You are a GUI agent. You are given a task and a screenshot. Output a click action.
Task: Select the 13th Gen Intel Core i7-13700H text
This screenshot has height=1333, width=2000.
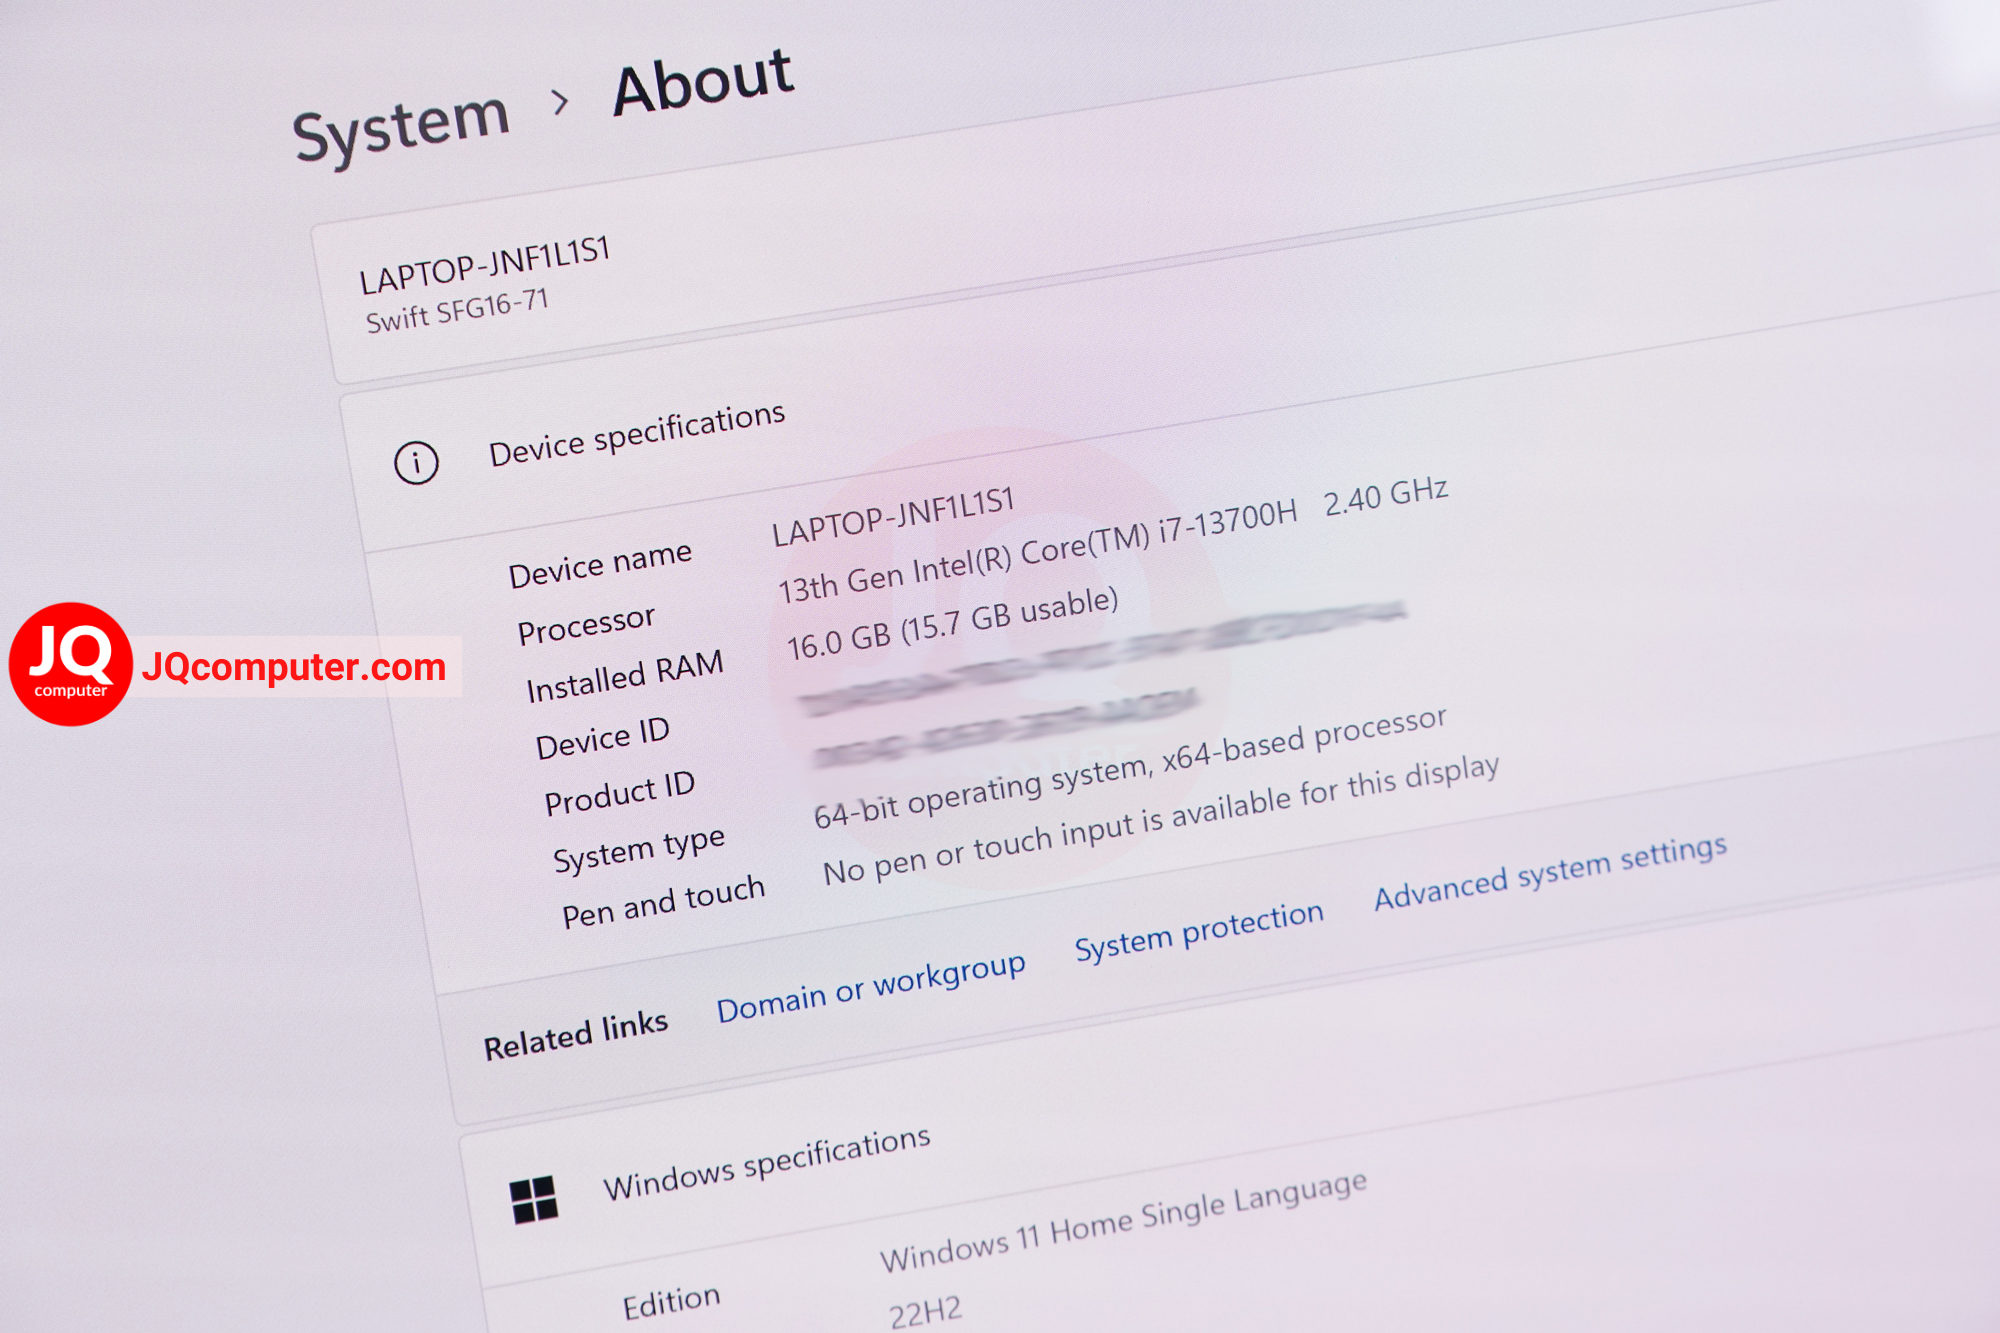click(x=1038, y=552)
